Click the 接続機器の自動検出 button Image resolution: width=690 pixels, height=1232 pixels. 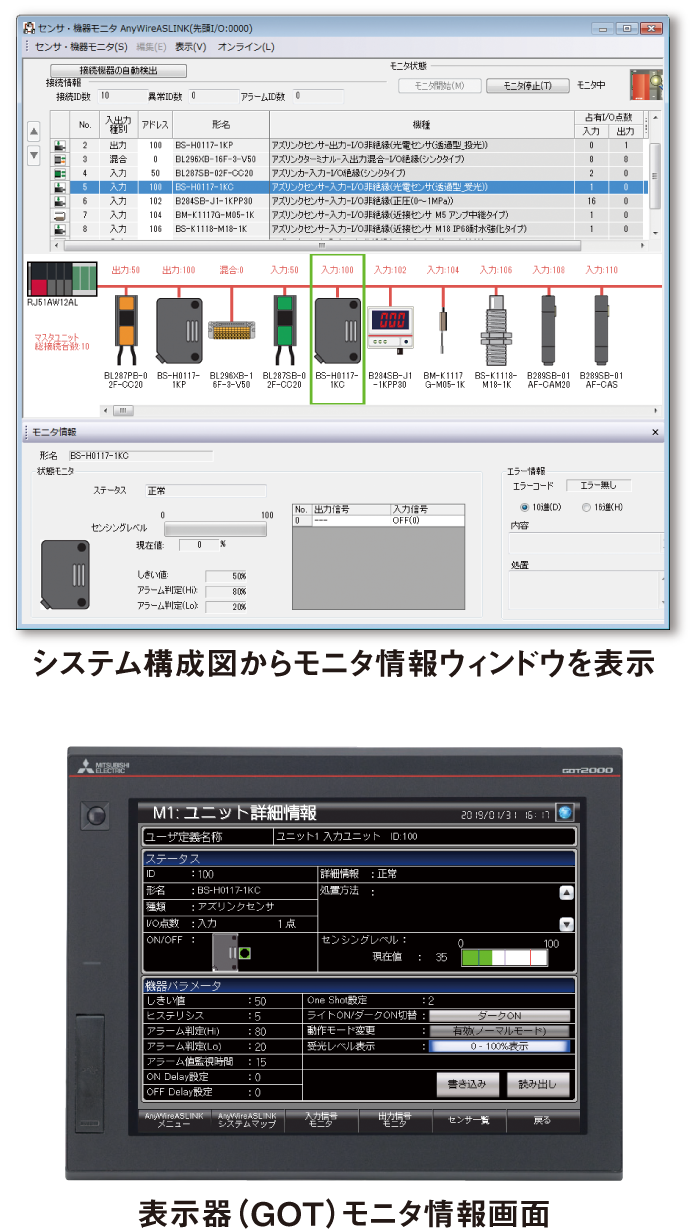pos(118,70)
